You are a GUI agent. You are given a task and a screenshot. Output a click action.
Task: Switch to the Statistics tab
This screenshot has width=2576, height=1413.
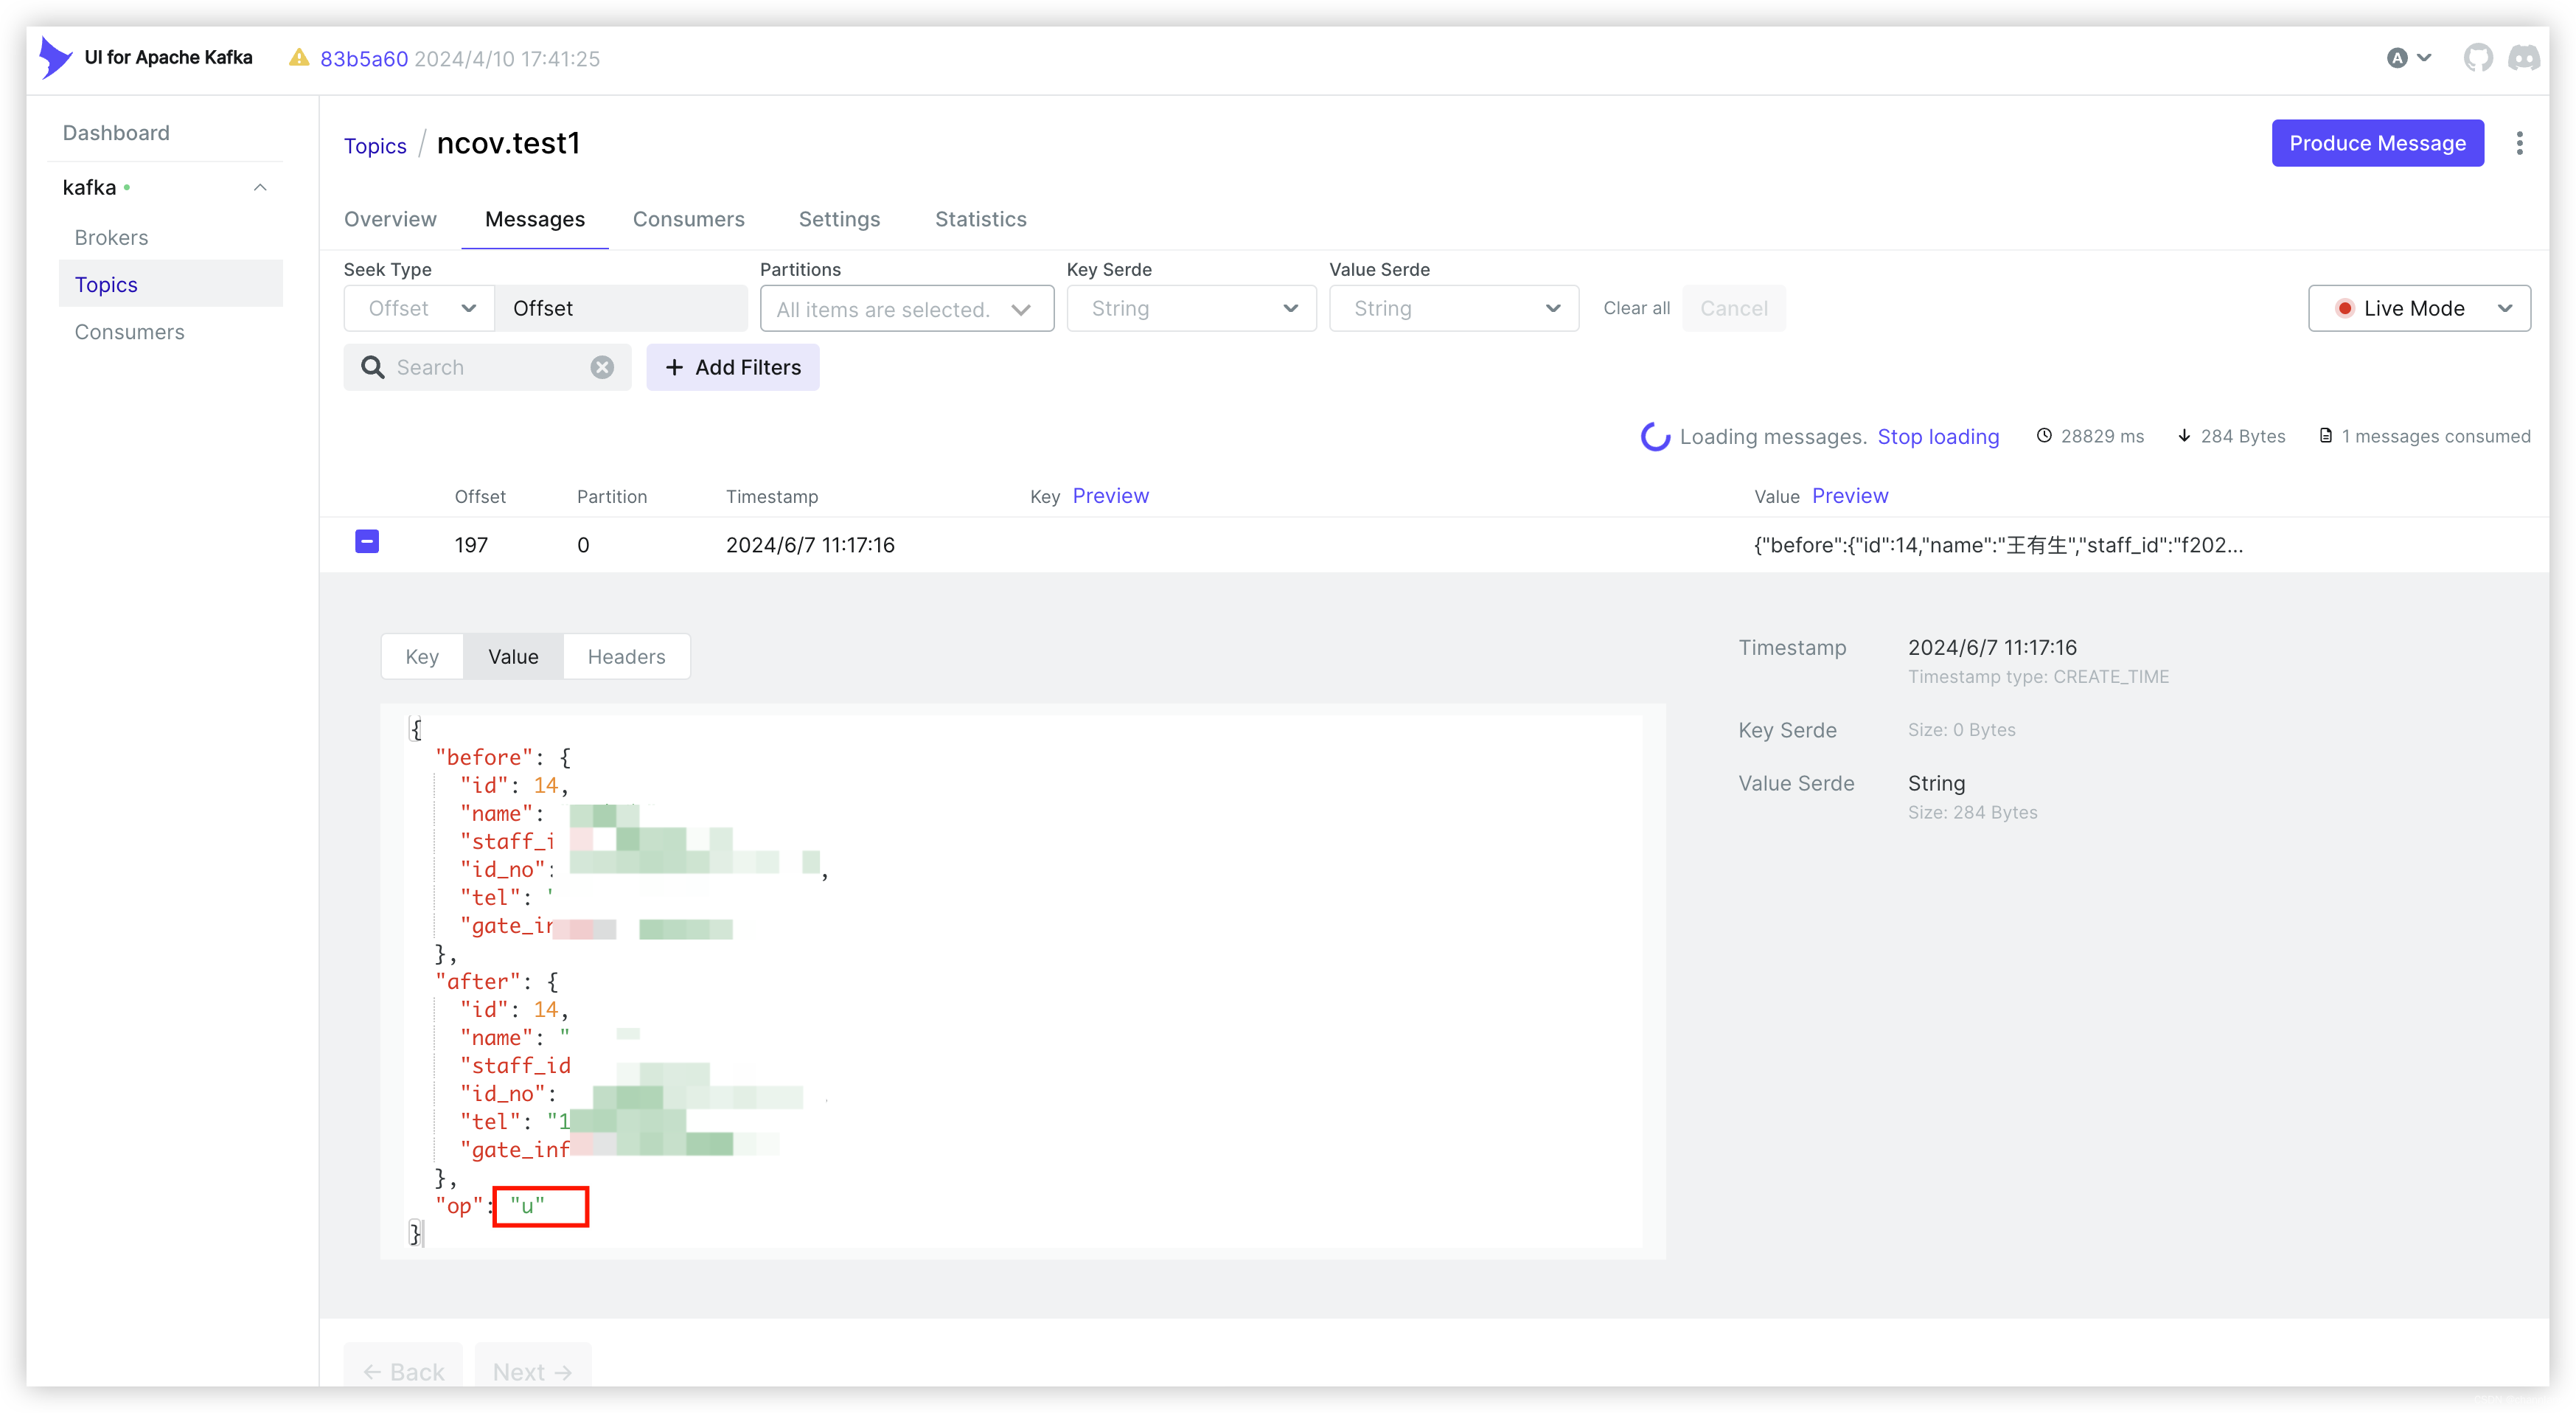click(x=980, y=219)
